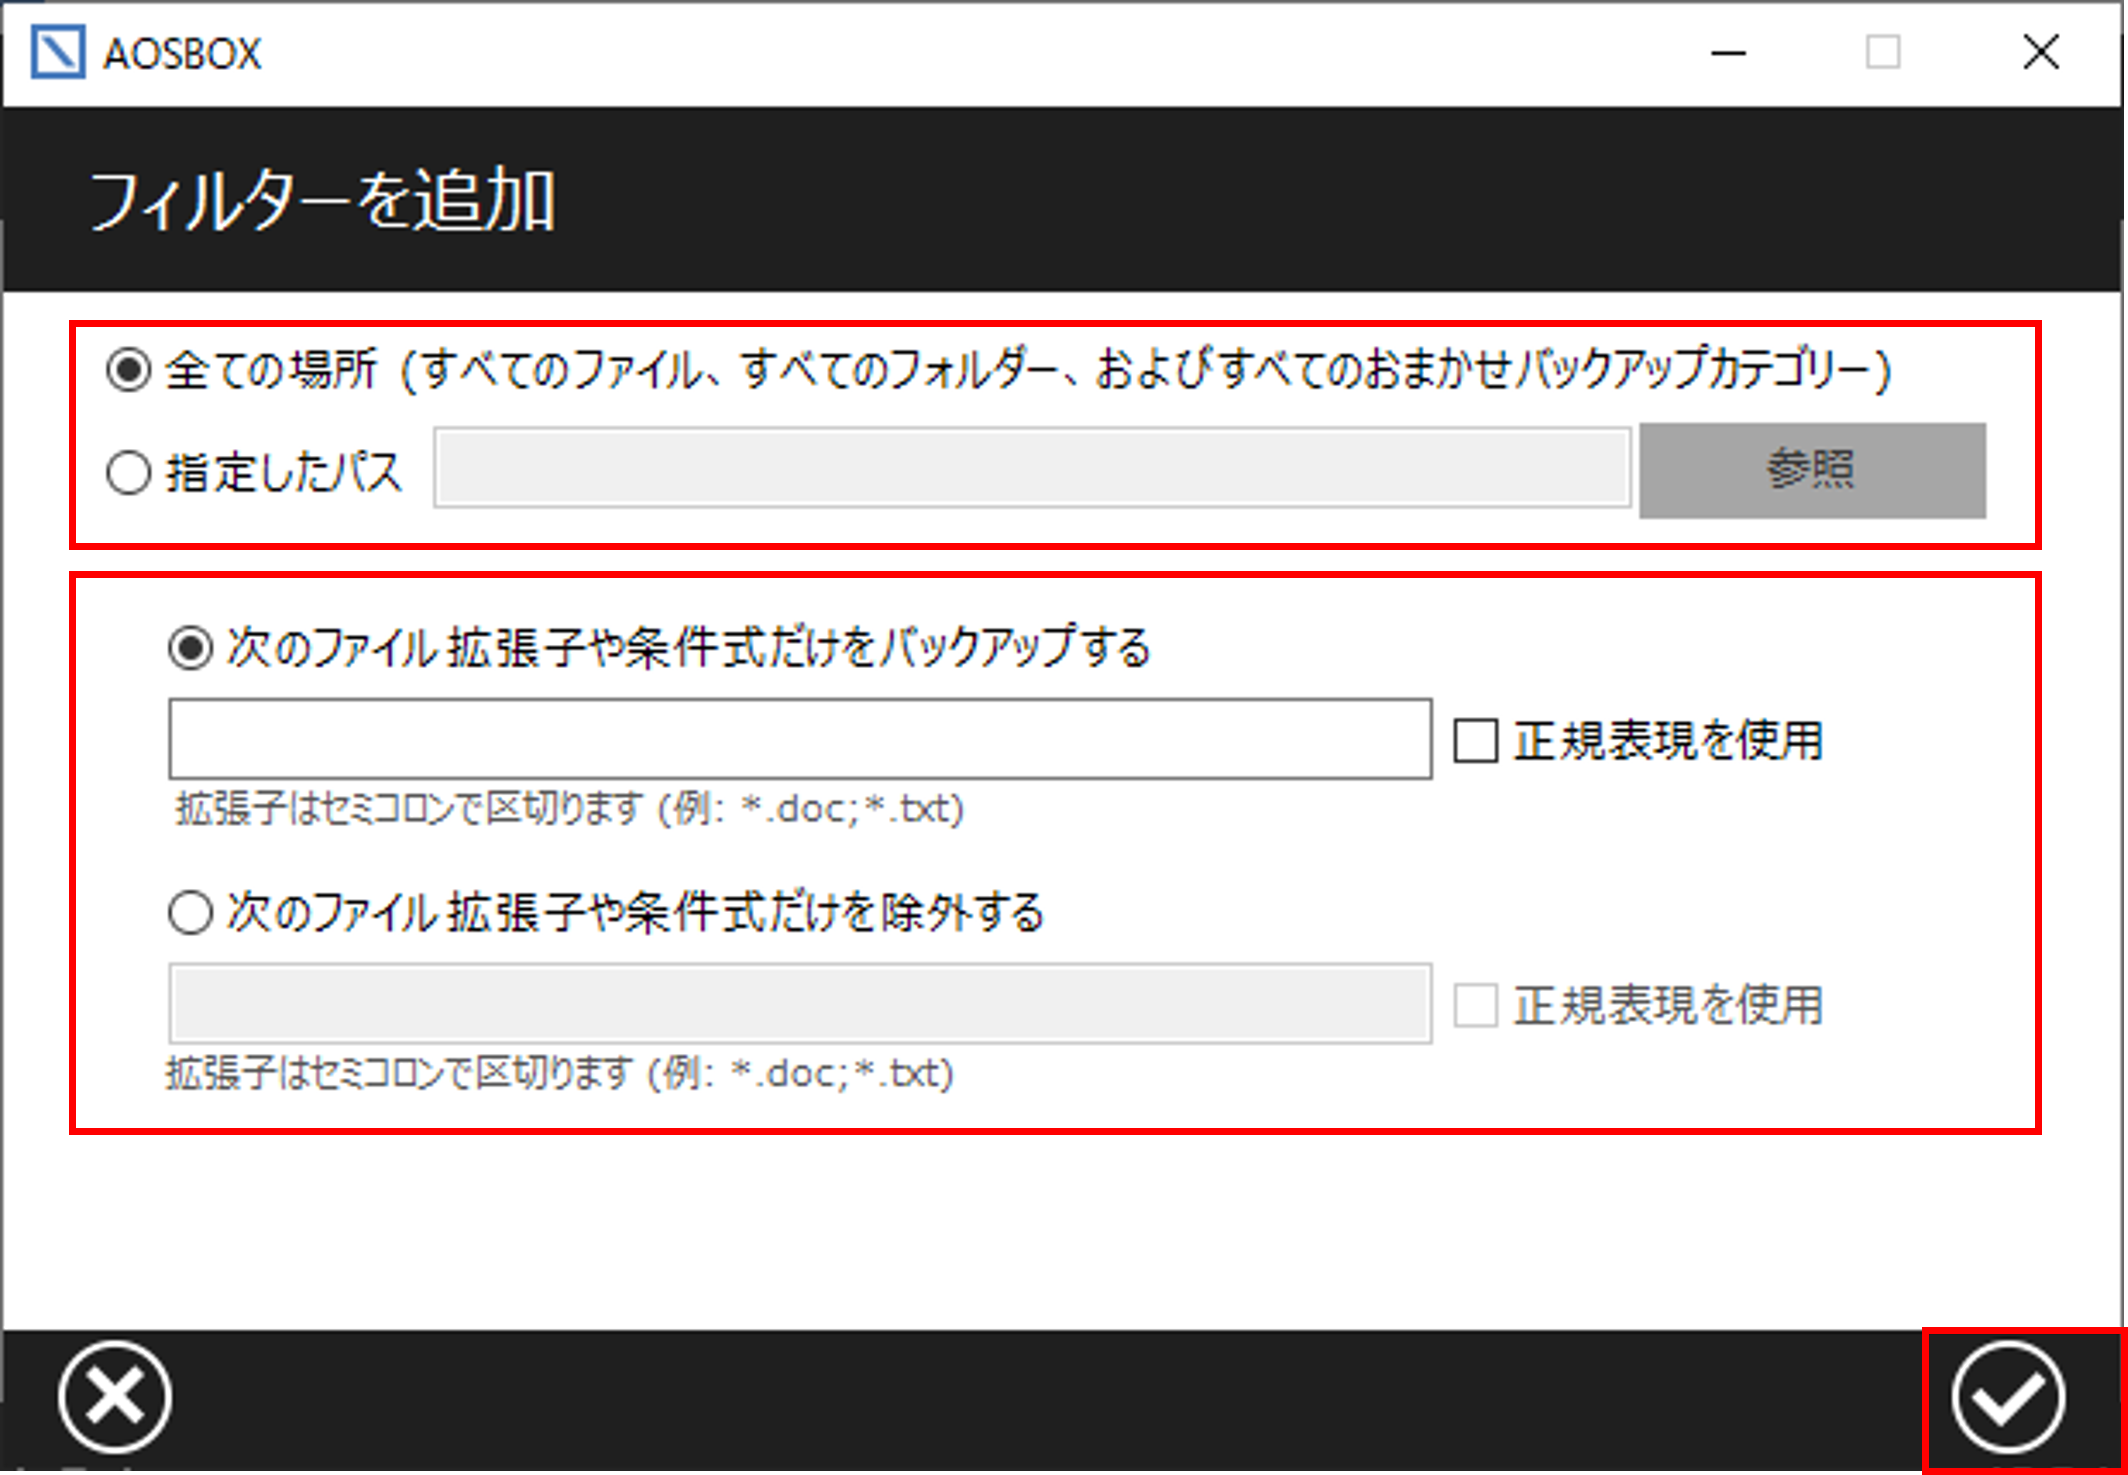2128x1475 pixels.
Task: Click the フィルターを追加 heading text
Action: click(x=322, y=201)
